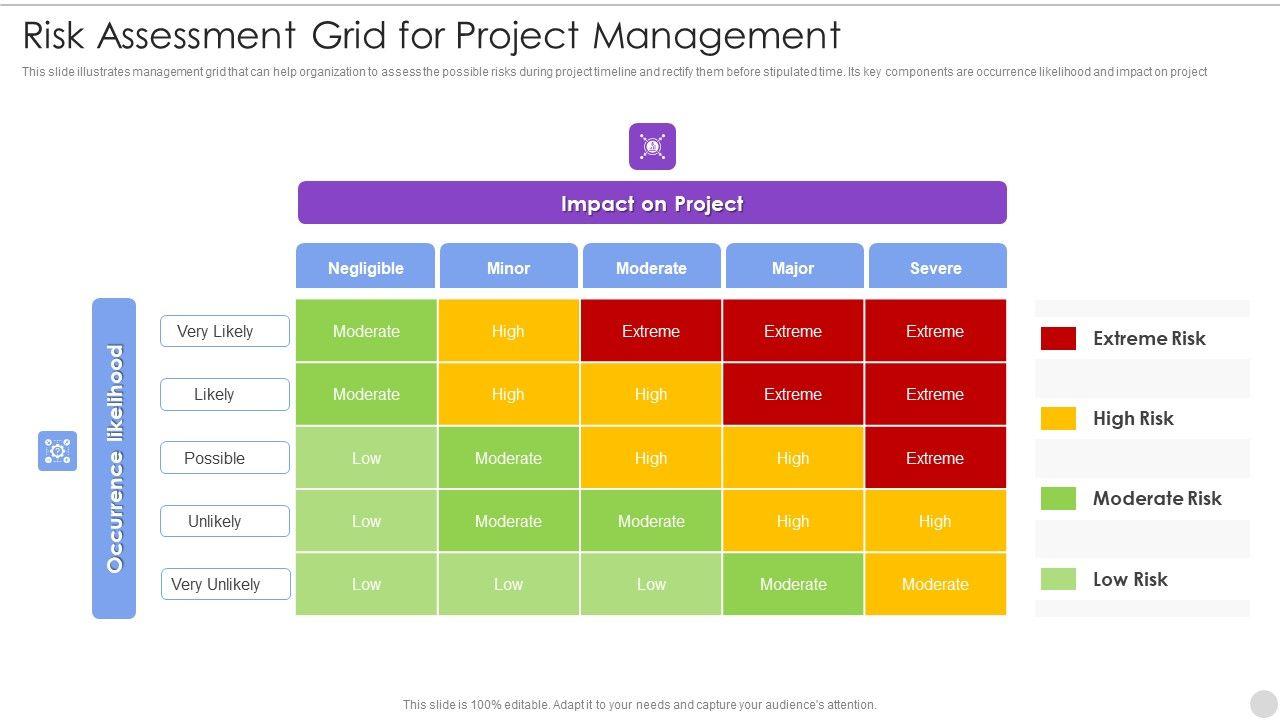
Task: Click the High cell in Very Likely row
Action: point(508,331)
